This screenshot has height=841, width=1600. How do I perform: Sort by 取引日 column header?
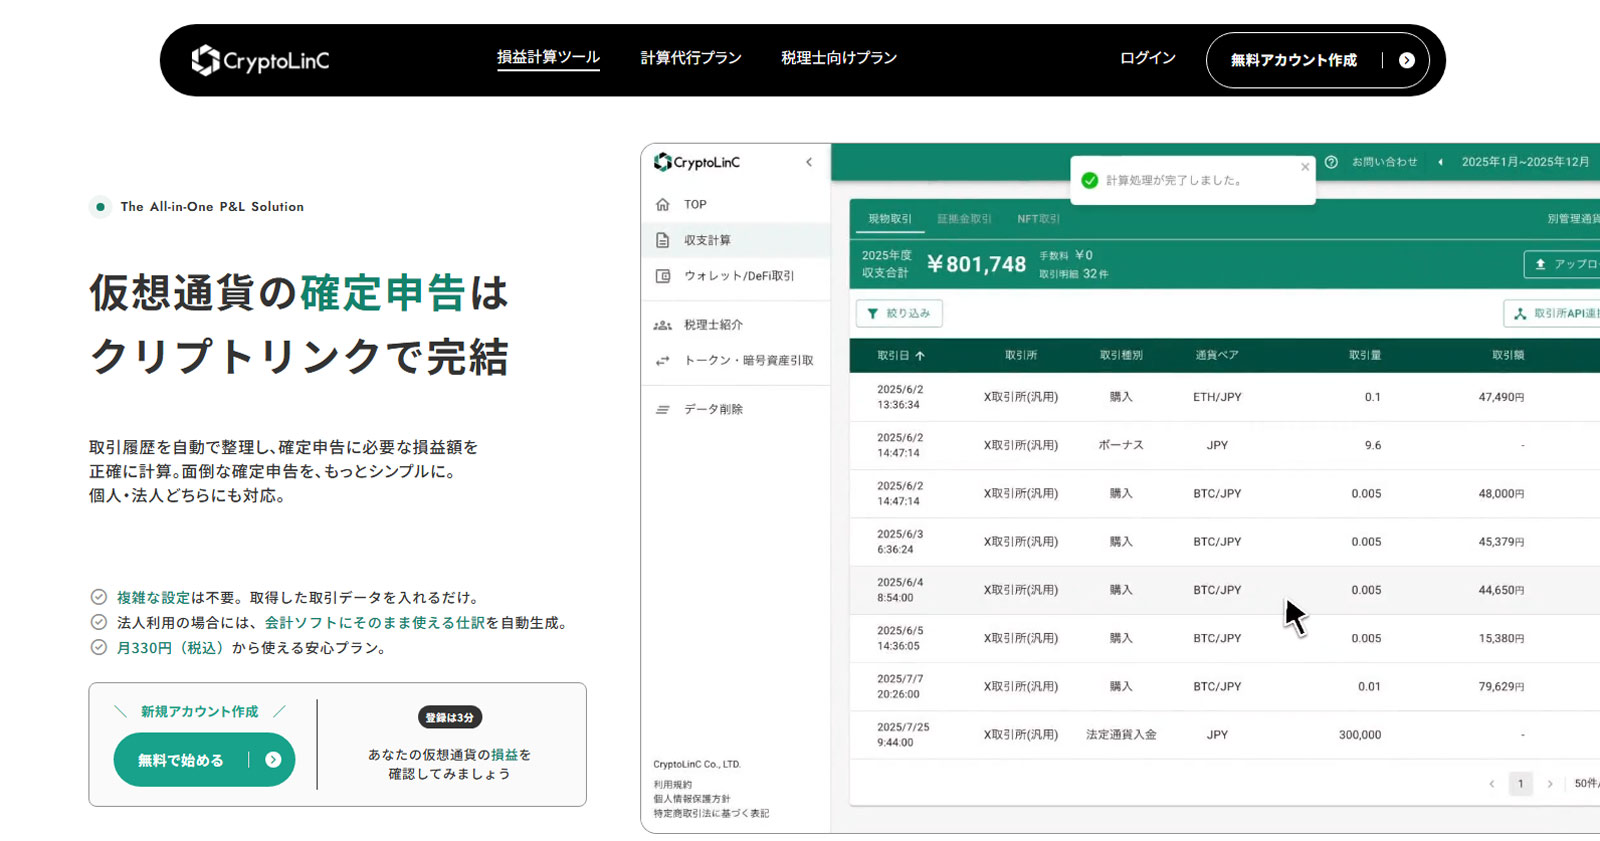[901, 355]
